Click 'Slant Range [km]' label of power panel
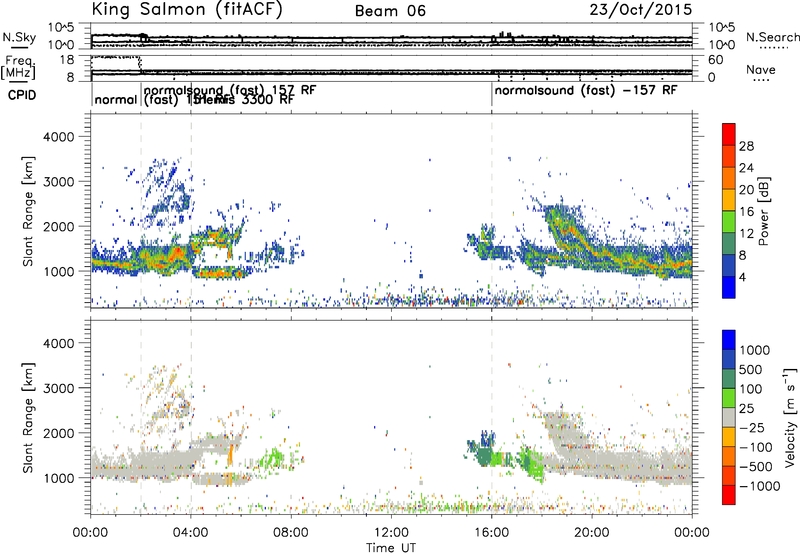The image size is (800, 554). click(x=28, y=211)
